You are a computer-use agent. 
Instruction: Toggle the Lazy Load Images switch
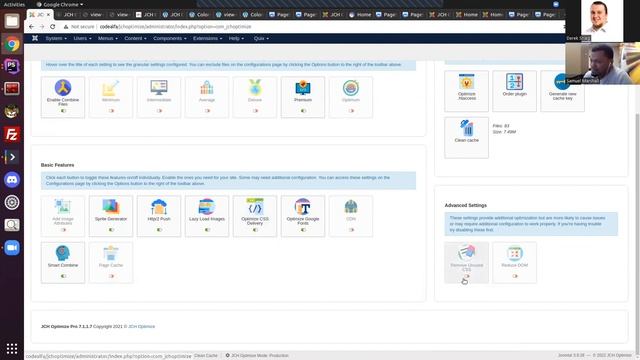click(207, 230)
